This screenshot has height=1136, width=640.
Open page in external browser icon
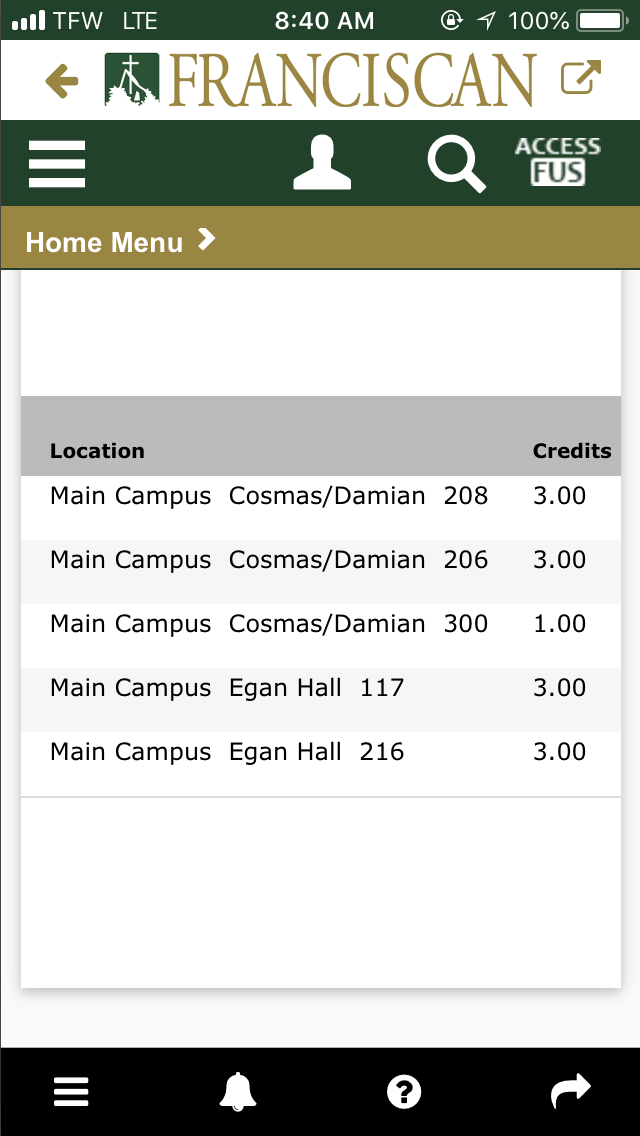(x=581, y=79)
